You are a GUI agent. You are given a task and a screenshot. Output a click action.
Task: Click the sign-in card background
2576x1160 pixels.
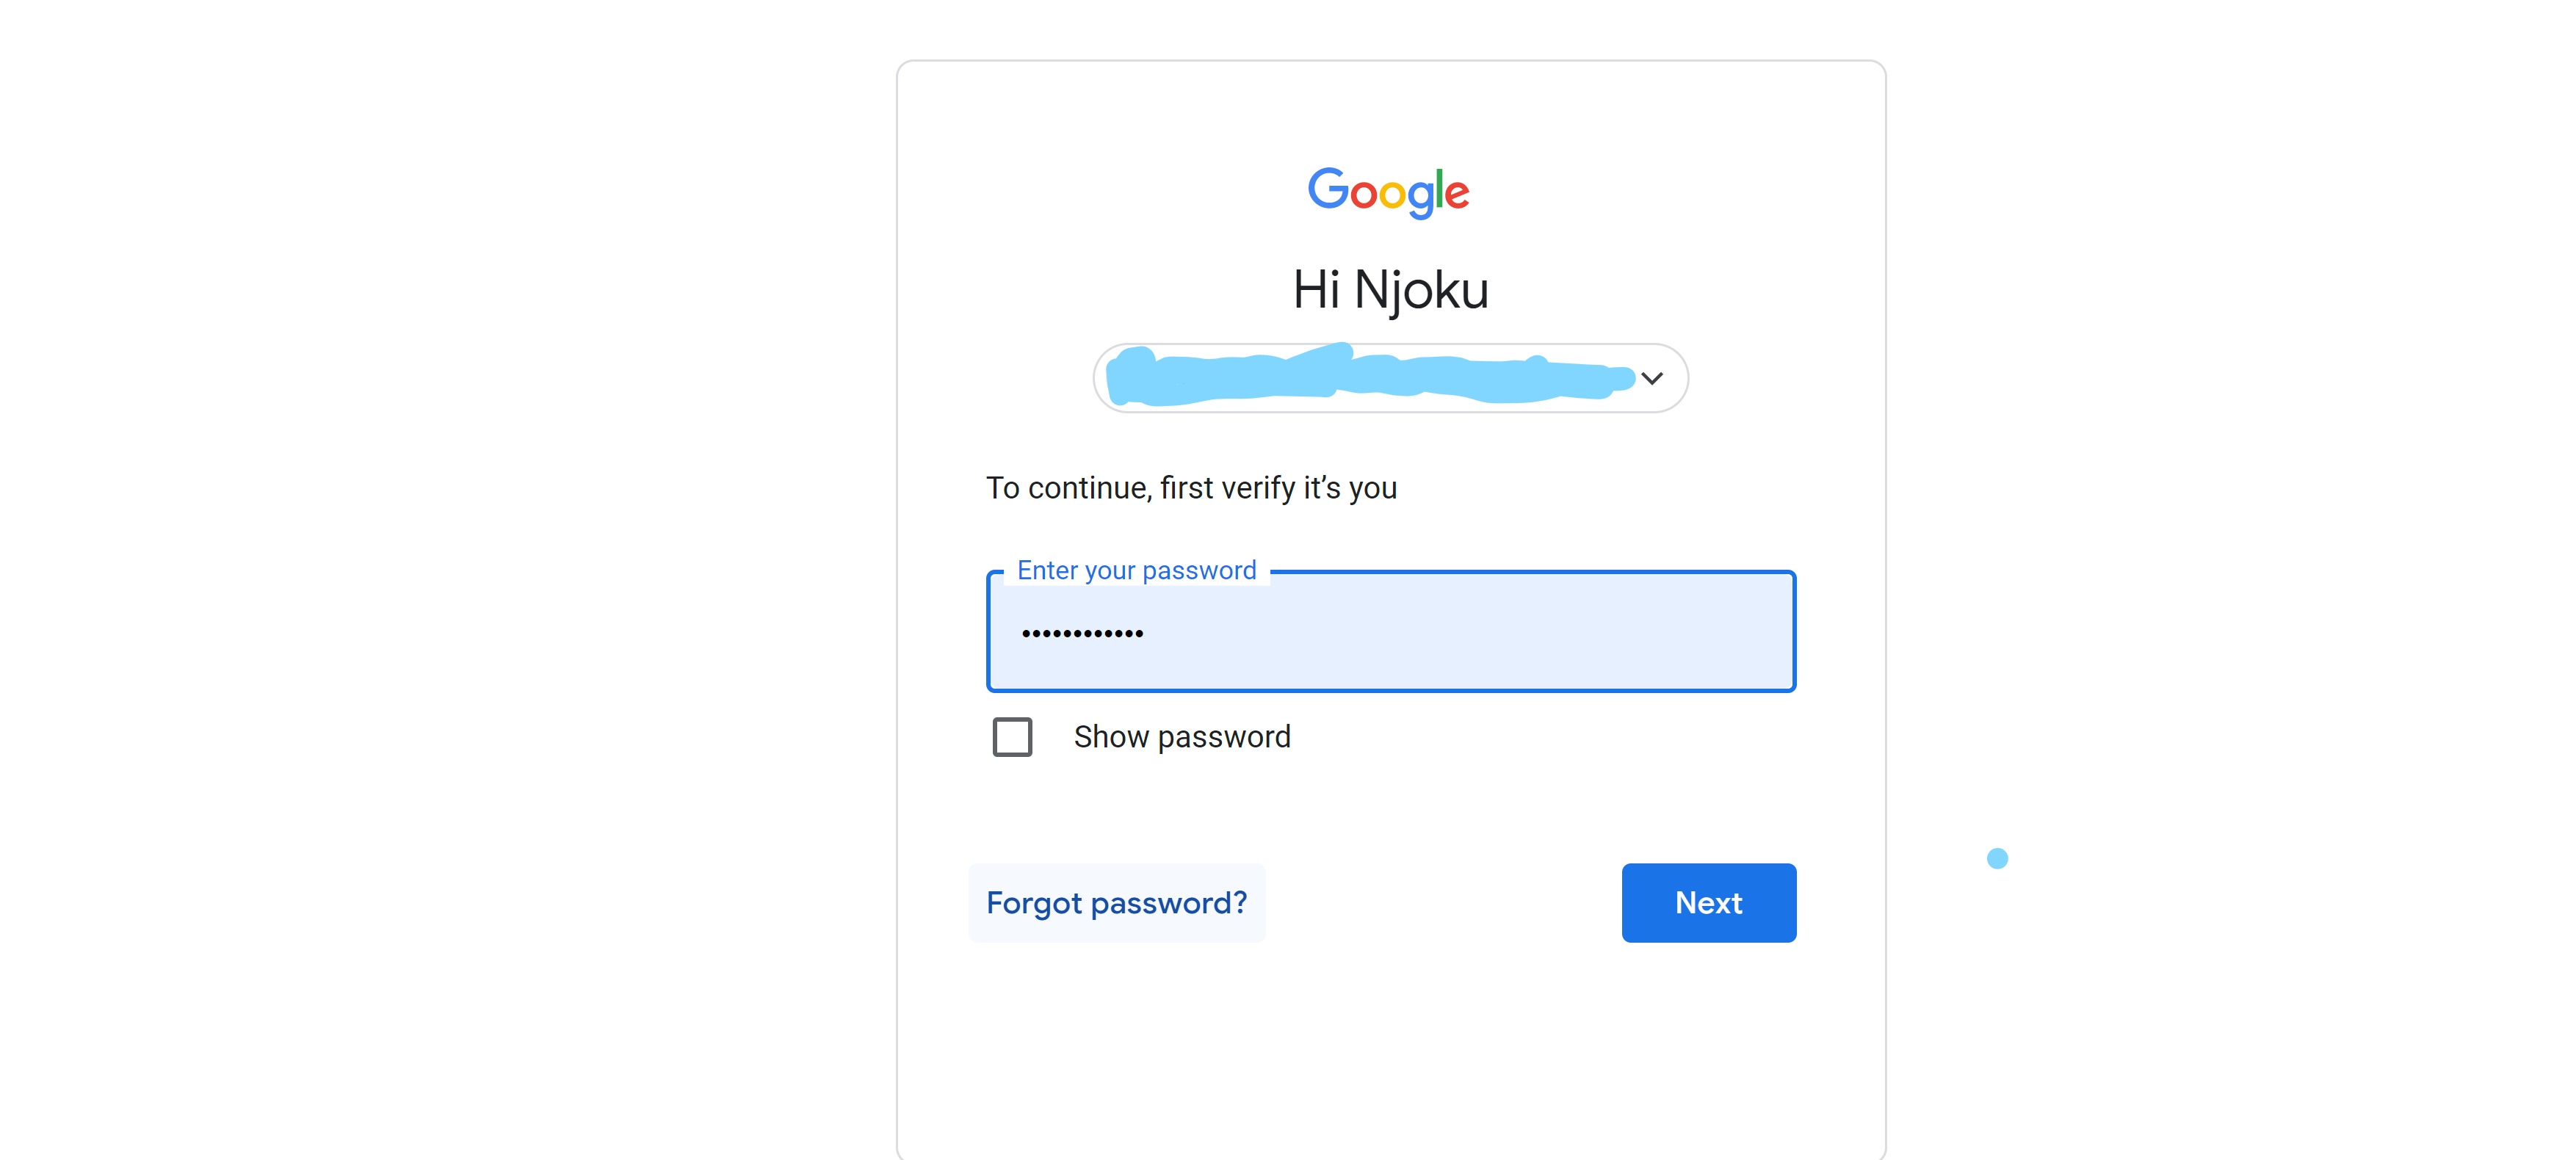(x=1390, y=1060)
